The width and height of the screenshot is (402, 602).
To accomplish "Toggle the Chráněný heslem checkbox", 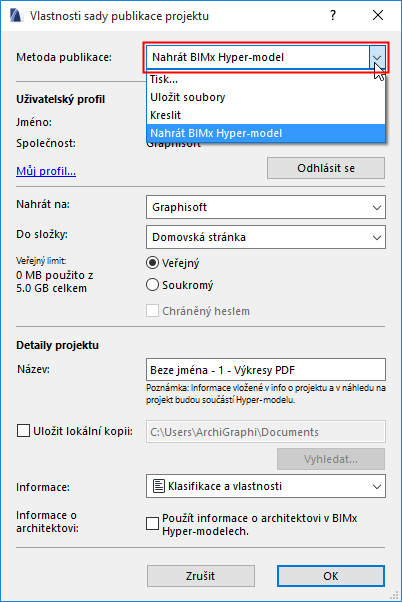I will [x=152, y=311].
